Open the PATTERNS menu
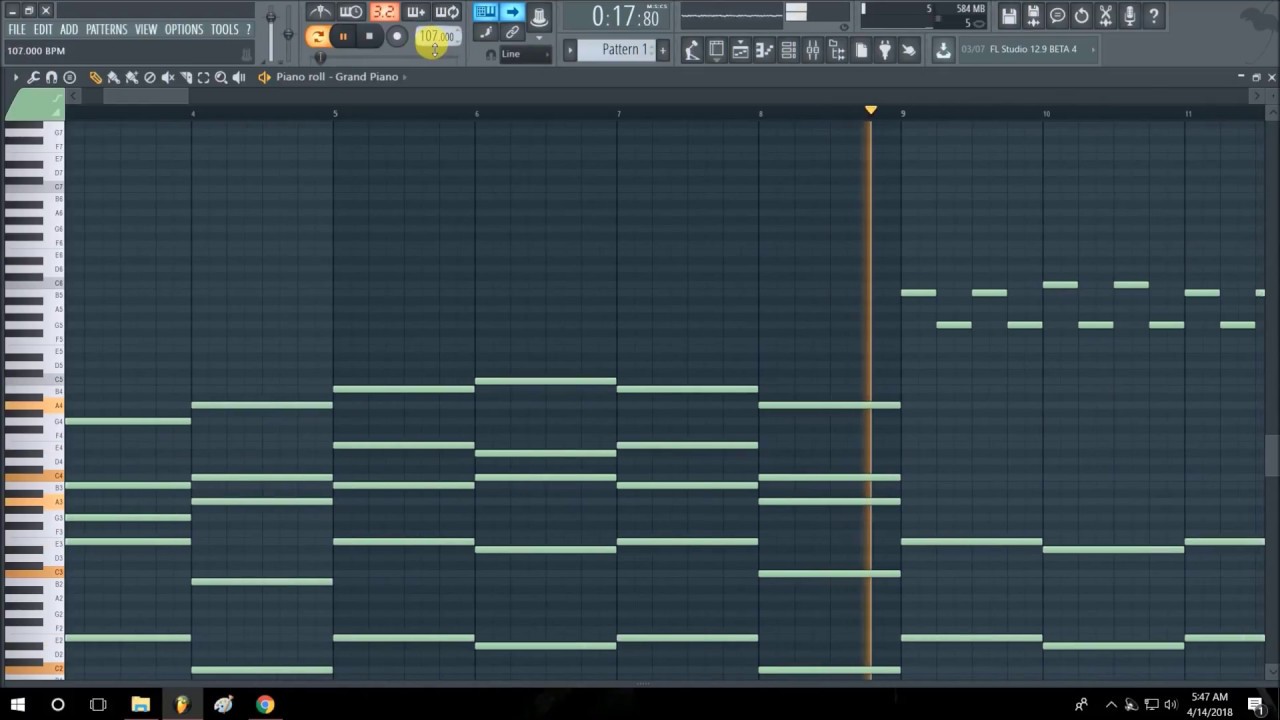1280x720 pixels. point(106,29)
